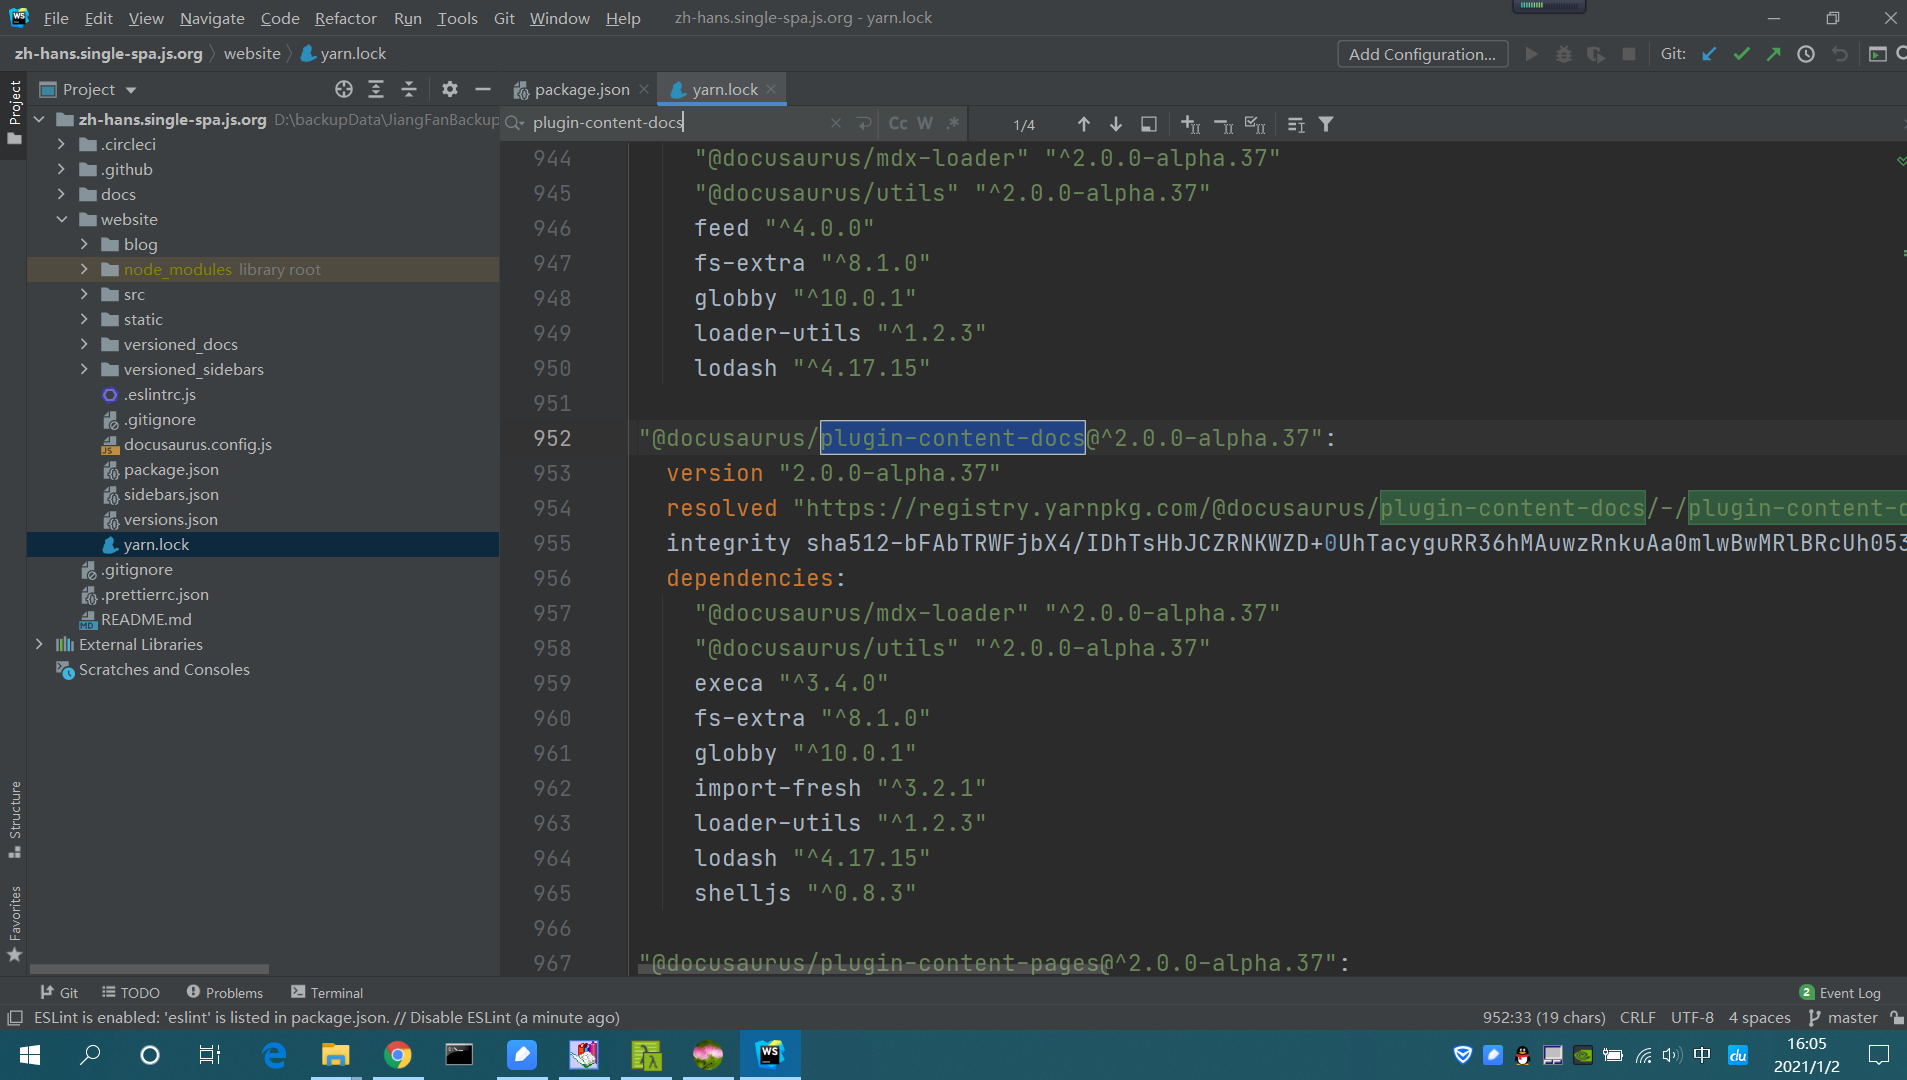Expand versioned_docs folder
Viewport: 1907px width, 1080px height.
pyautogui.click(x=84, y=344)
